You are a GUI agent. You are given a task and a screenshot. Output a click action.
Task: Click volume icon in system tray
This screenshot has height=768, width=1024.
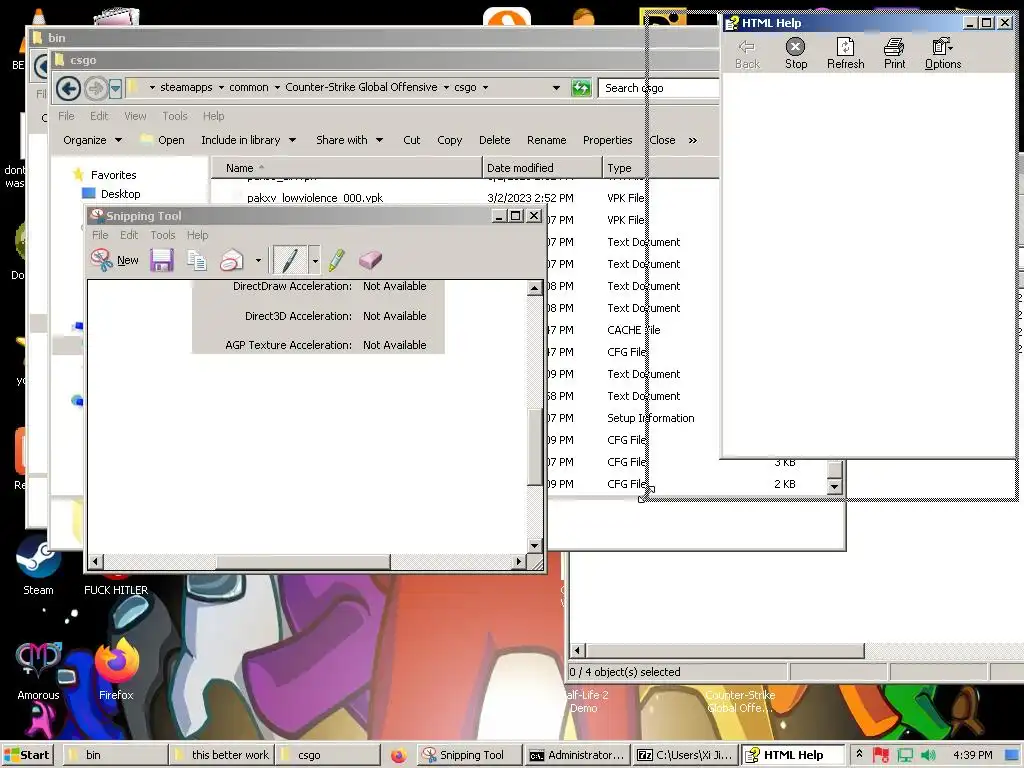[x=929, y=755]
